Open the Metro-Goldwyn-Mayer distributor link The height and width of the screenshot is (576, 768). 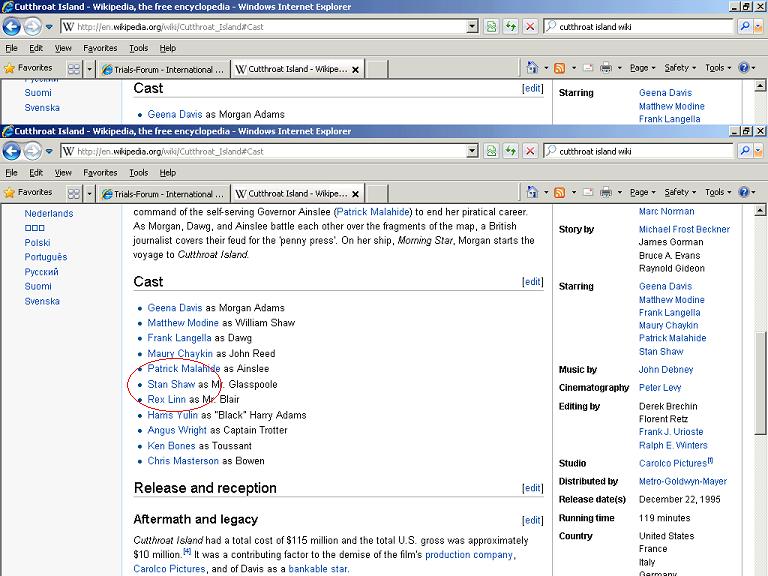click(x=683, y=481)
